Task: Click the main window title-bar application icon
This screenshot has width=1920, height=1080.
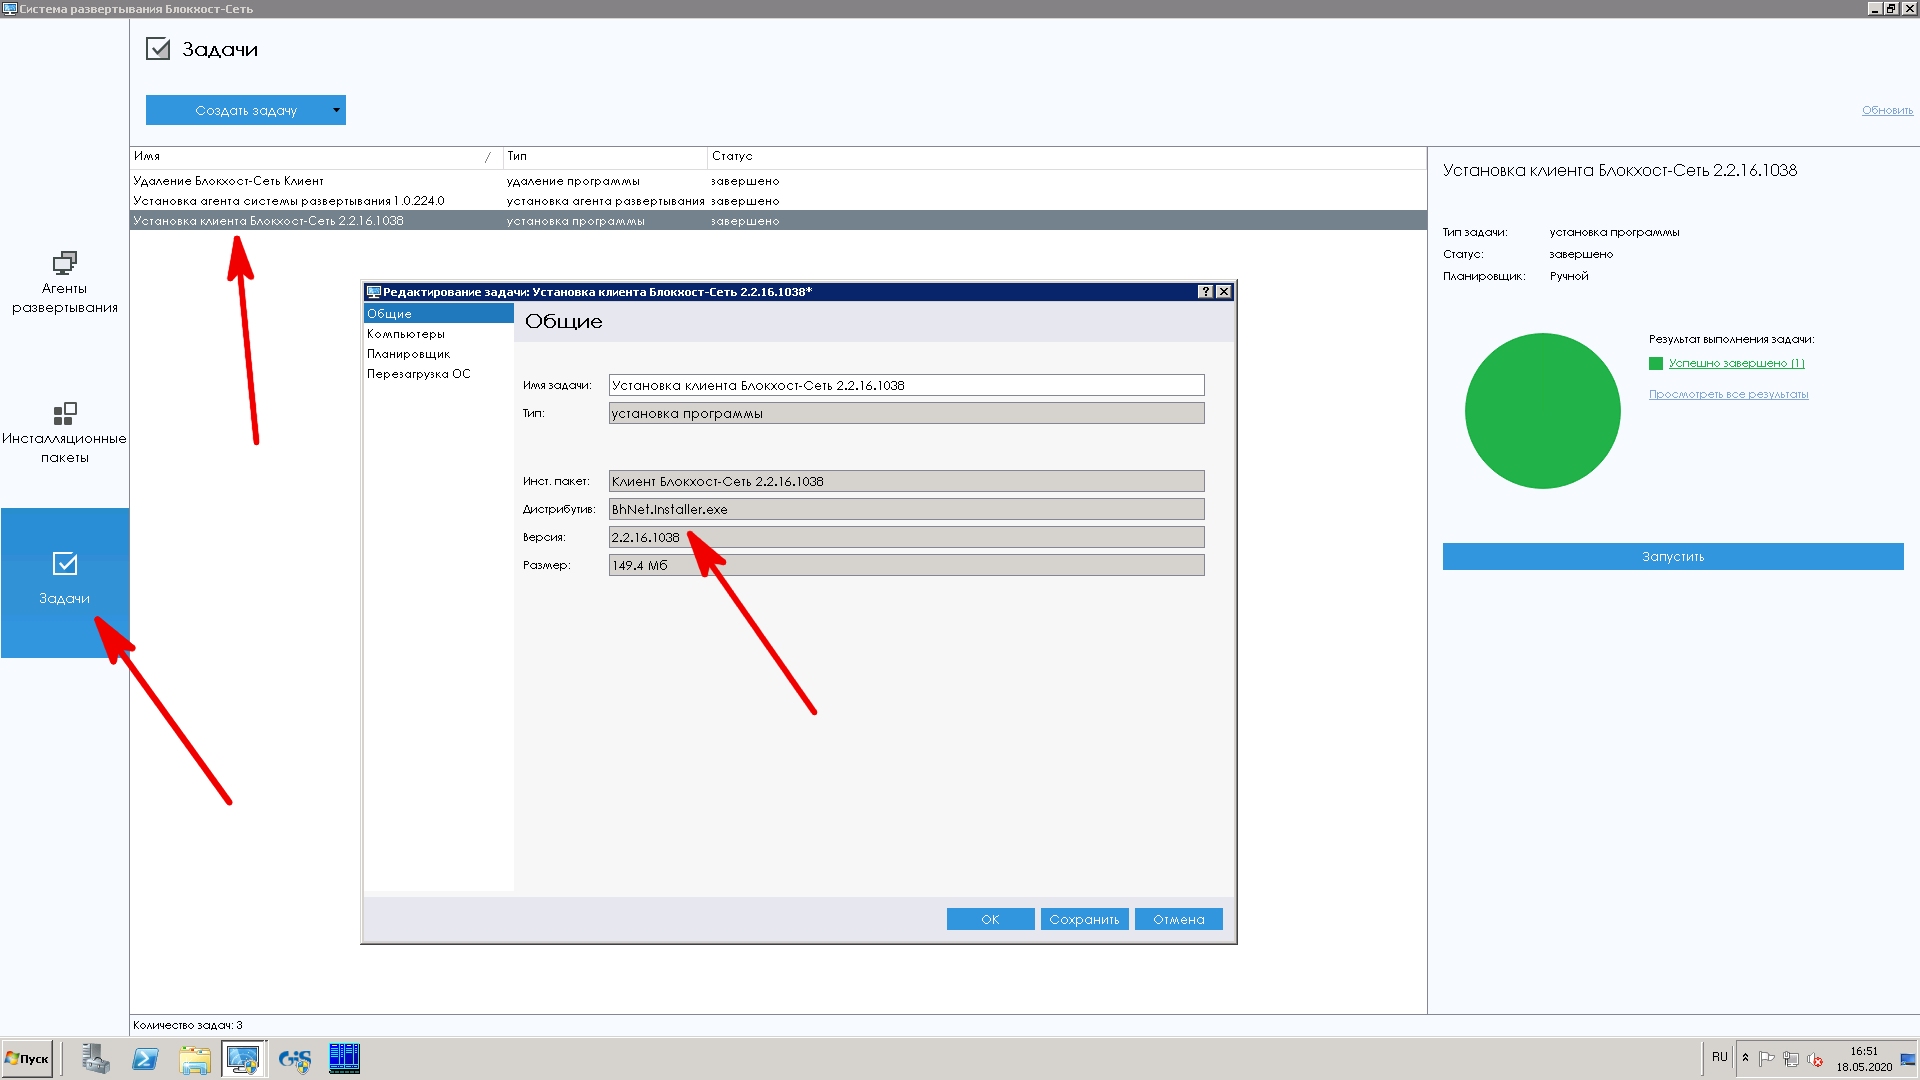Action: pyautogui.click(x=10, y=9)
